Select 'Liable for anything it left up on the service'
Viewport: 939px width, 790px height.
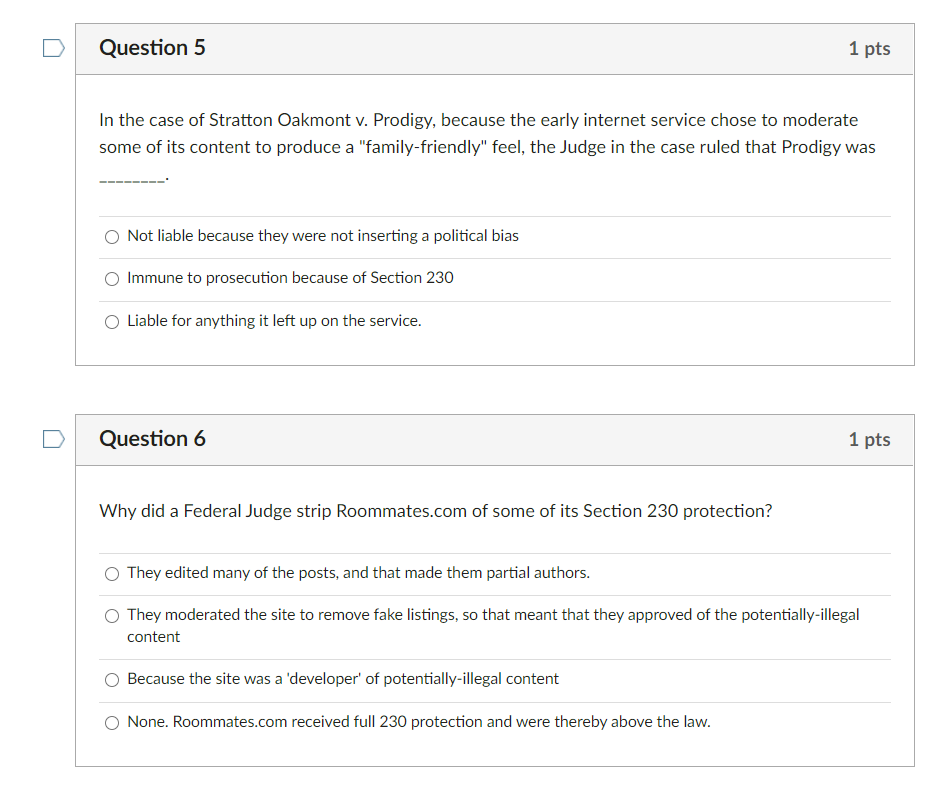112,321
